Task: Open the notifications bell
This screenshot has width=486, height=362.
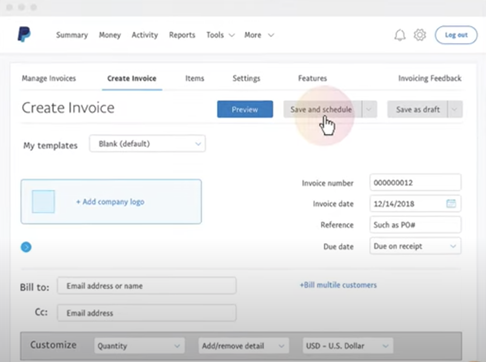Action: 400,35
